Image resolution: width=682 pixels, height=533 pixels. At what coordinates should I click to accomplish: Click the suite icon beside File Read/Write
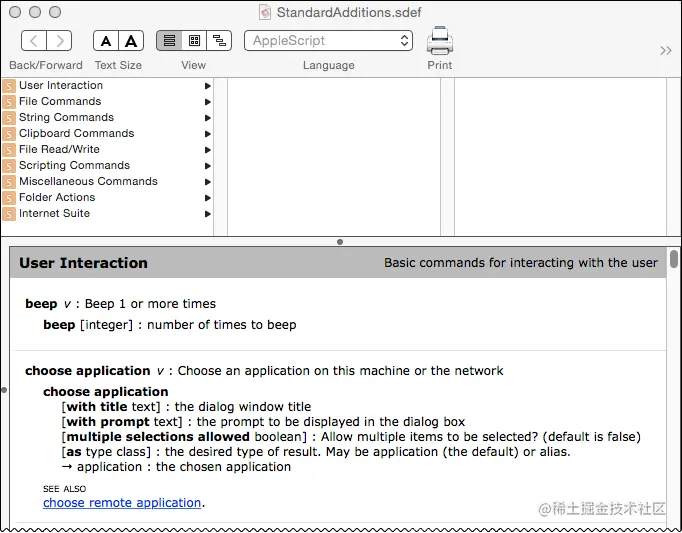9,150
